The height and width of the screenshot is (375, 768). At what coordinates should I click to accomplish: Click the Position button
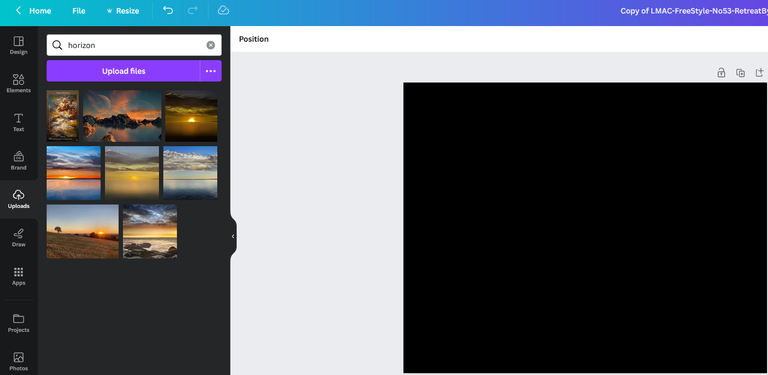(x=254, y=39)
